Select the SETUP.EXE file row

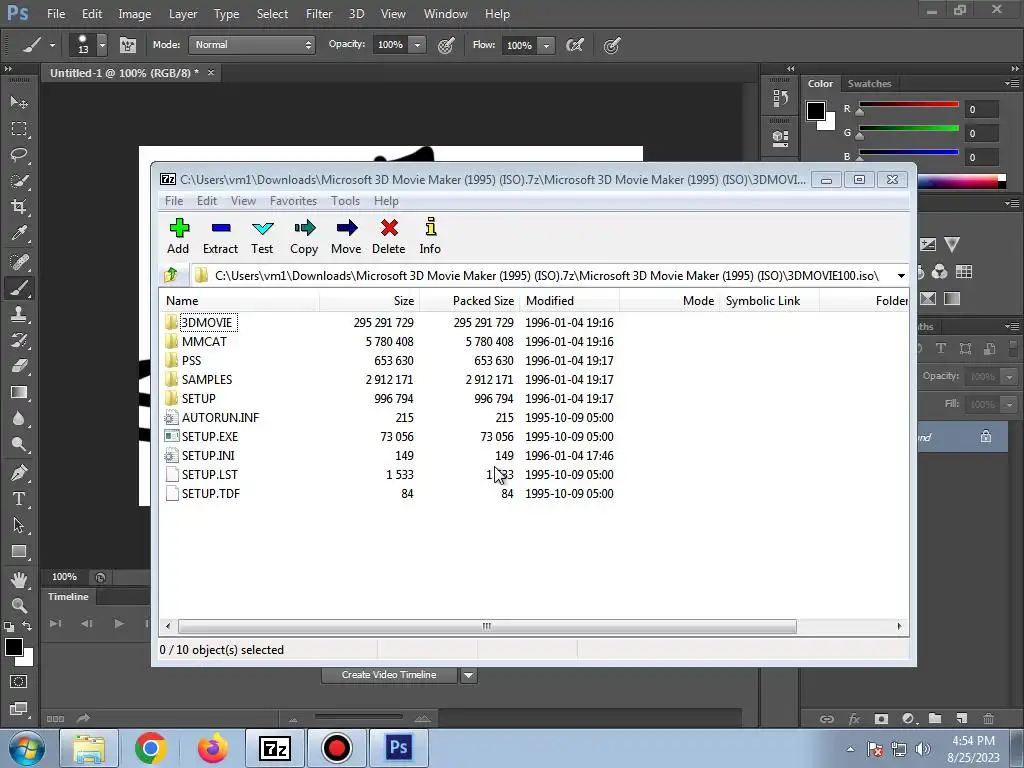coord(533,436)
